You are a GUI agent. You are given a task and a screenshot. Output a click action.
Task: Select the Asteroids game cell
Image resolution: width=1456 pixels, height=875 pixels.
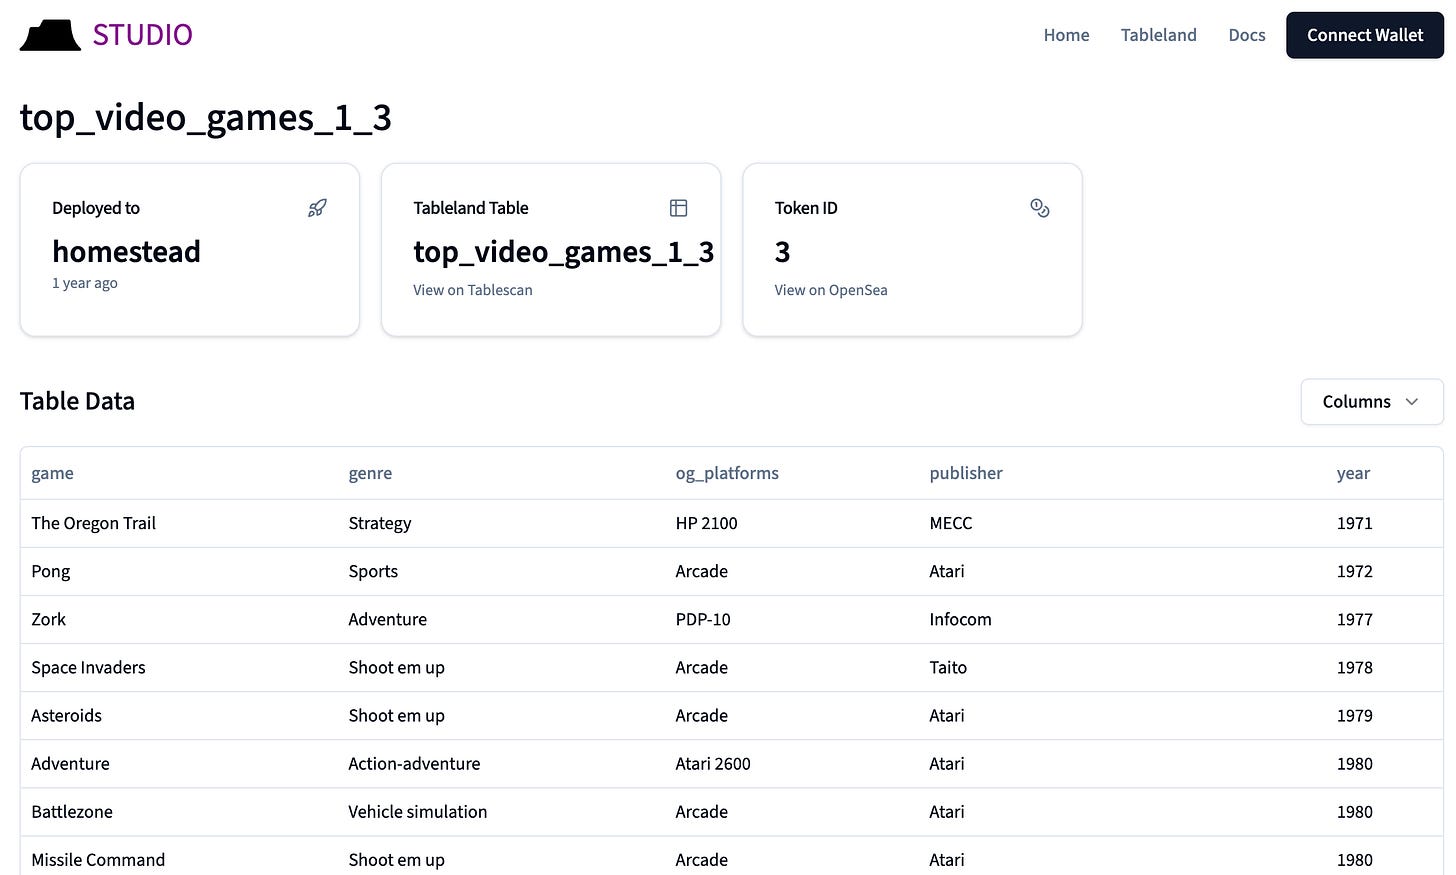pyautogui.click(x=66, y=715)
